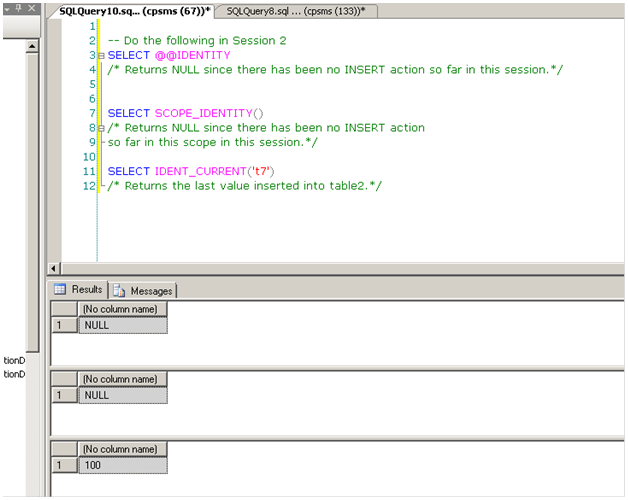Open the Messages tab
The width and height of the screenshot is (628, 500).
143,290
